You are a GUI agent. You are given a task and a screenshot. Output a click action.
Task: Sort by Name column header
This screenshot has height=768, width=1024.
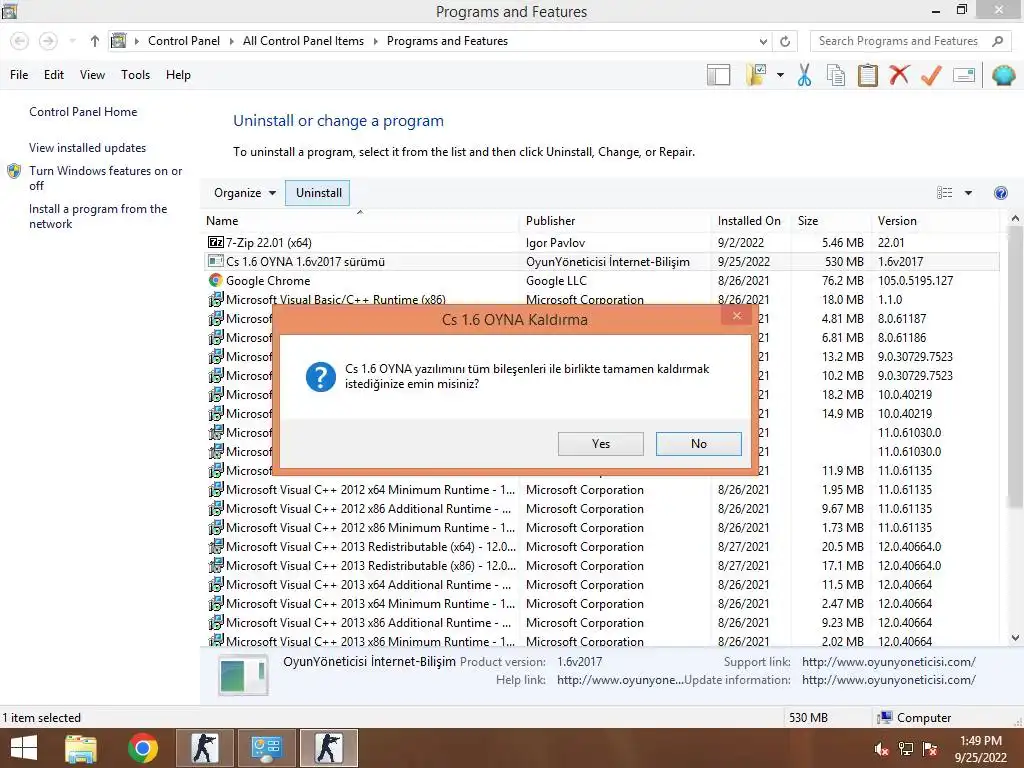pos(361,221)
